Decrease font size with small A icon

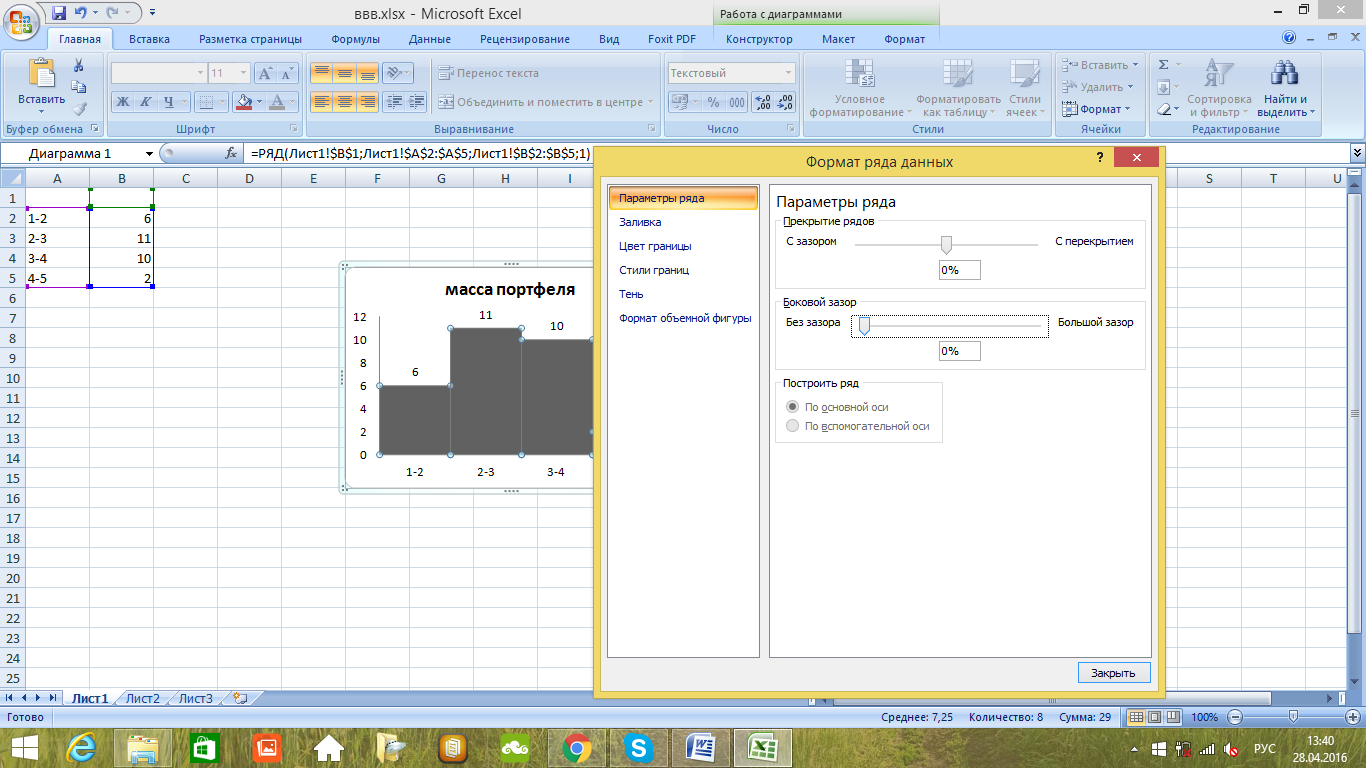(287, 73)
